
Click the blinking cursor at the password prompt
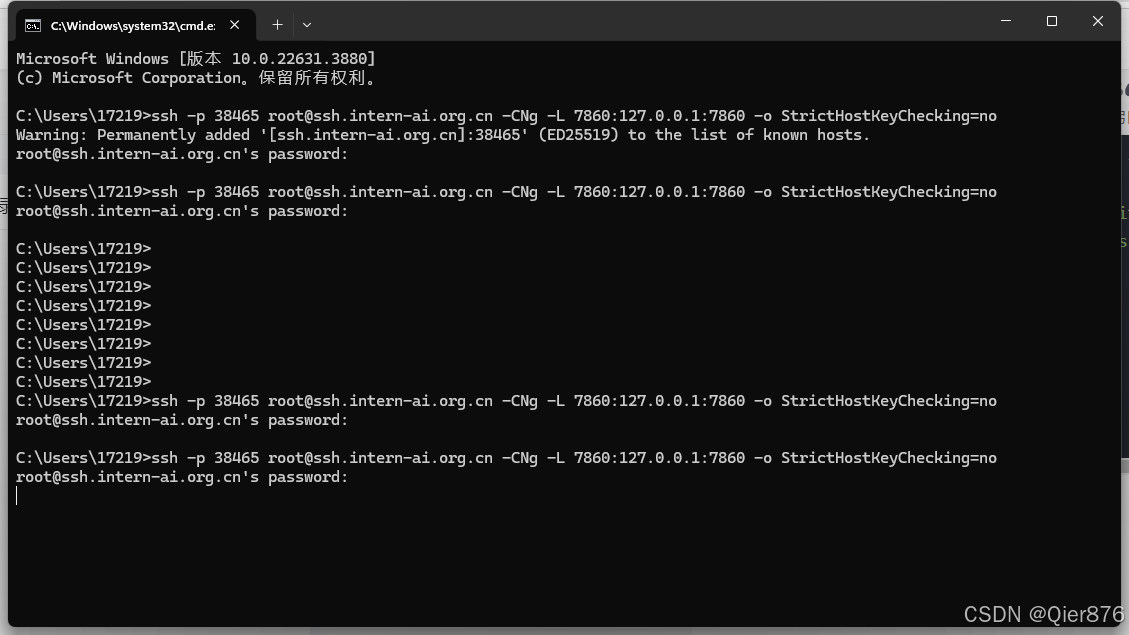click(x=17, y=495)
